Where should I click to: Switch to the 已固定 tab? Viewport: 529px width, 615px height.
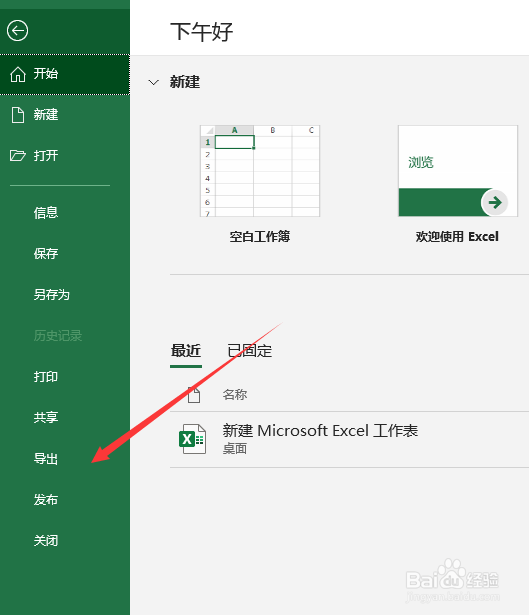coord(250,351)
